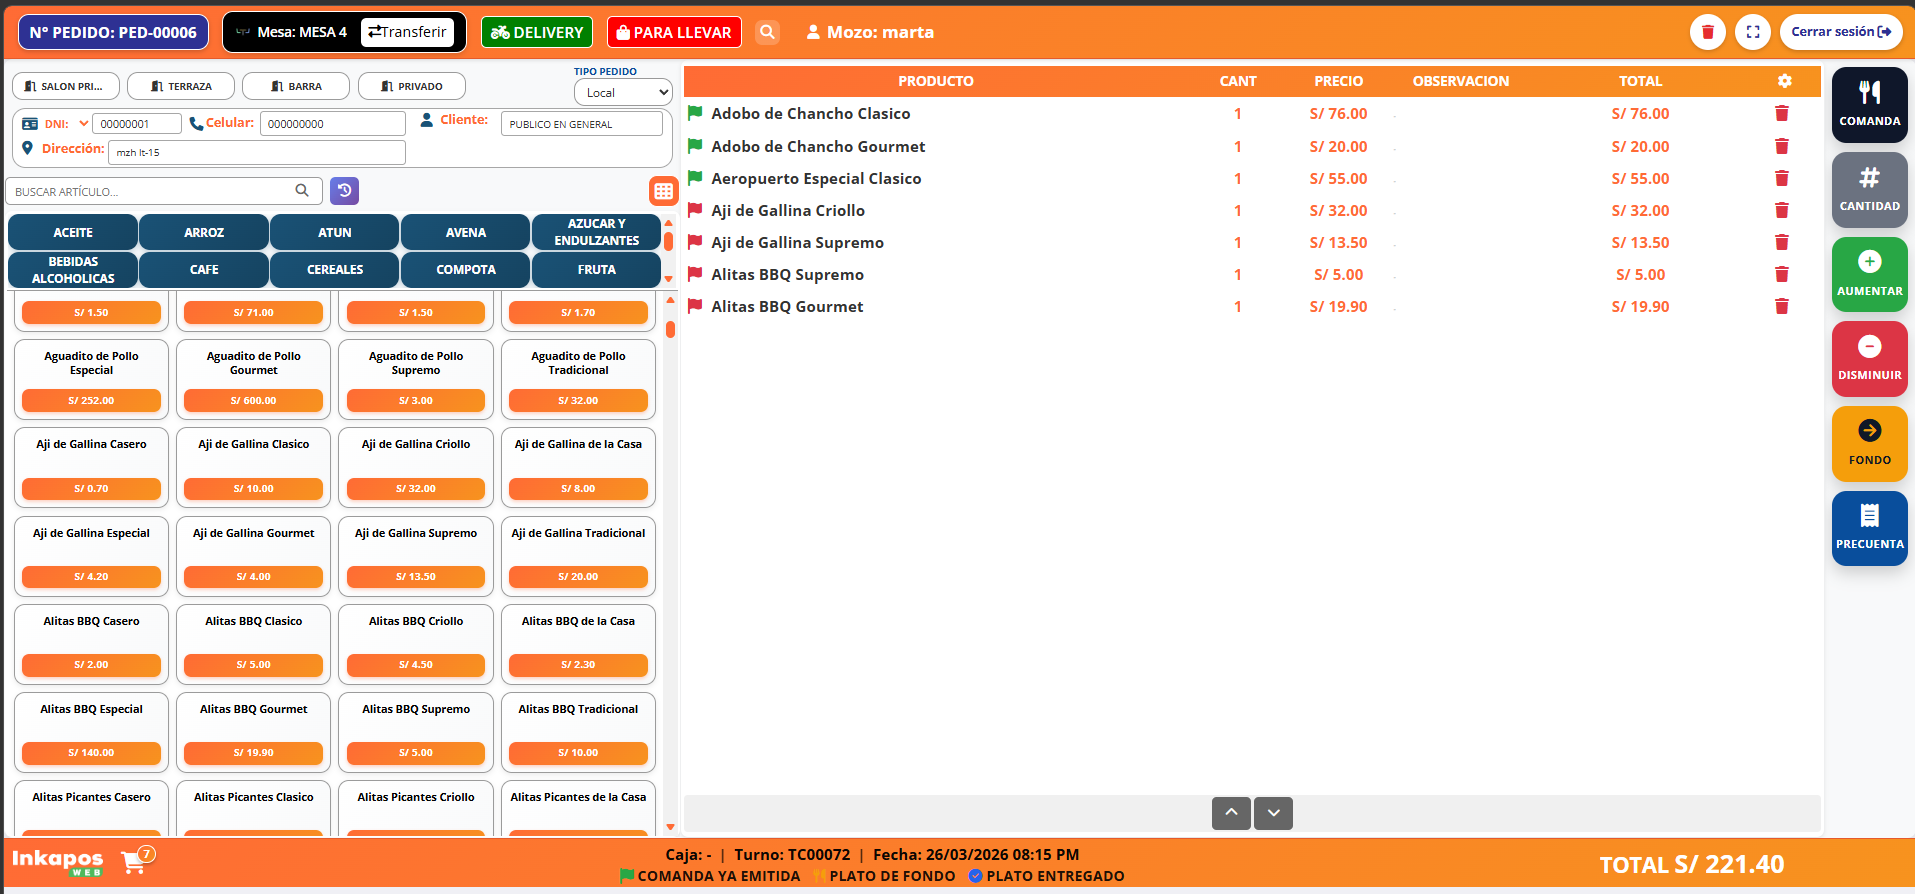
Task: Delete Adobo de Chancho Clasico row
Action: [x=1781, y=114]
